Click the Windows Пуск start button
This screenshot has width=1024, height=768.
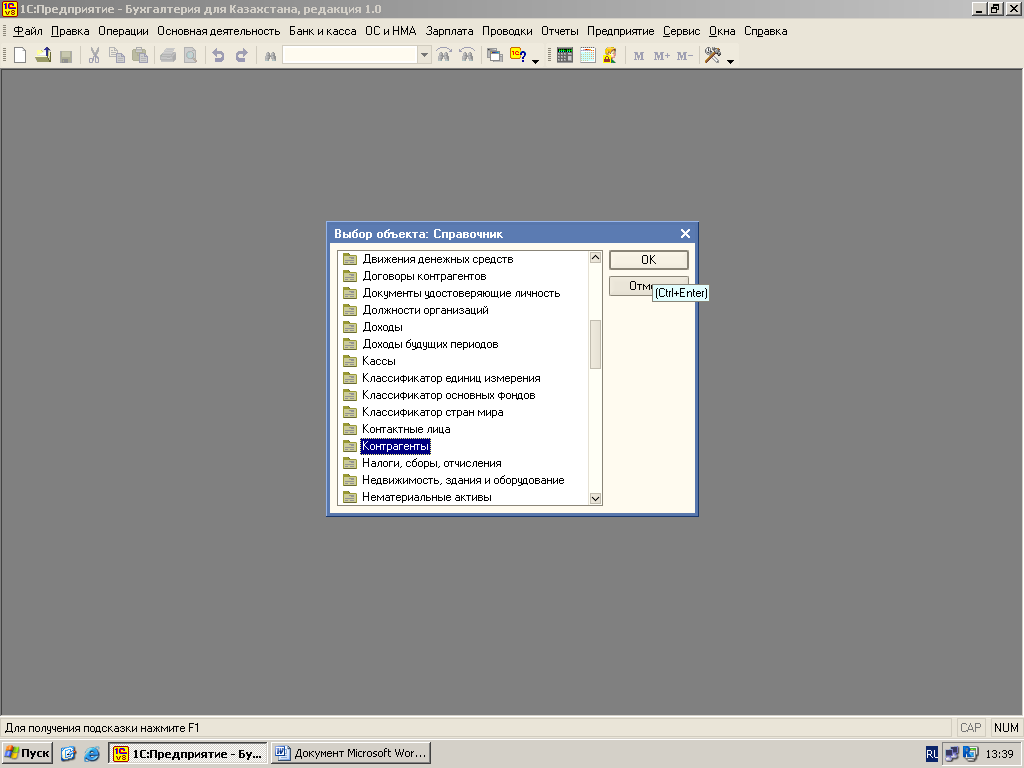tap(28, 753)
